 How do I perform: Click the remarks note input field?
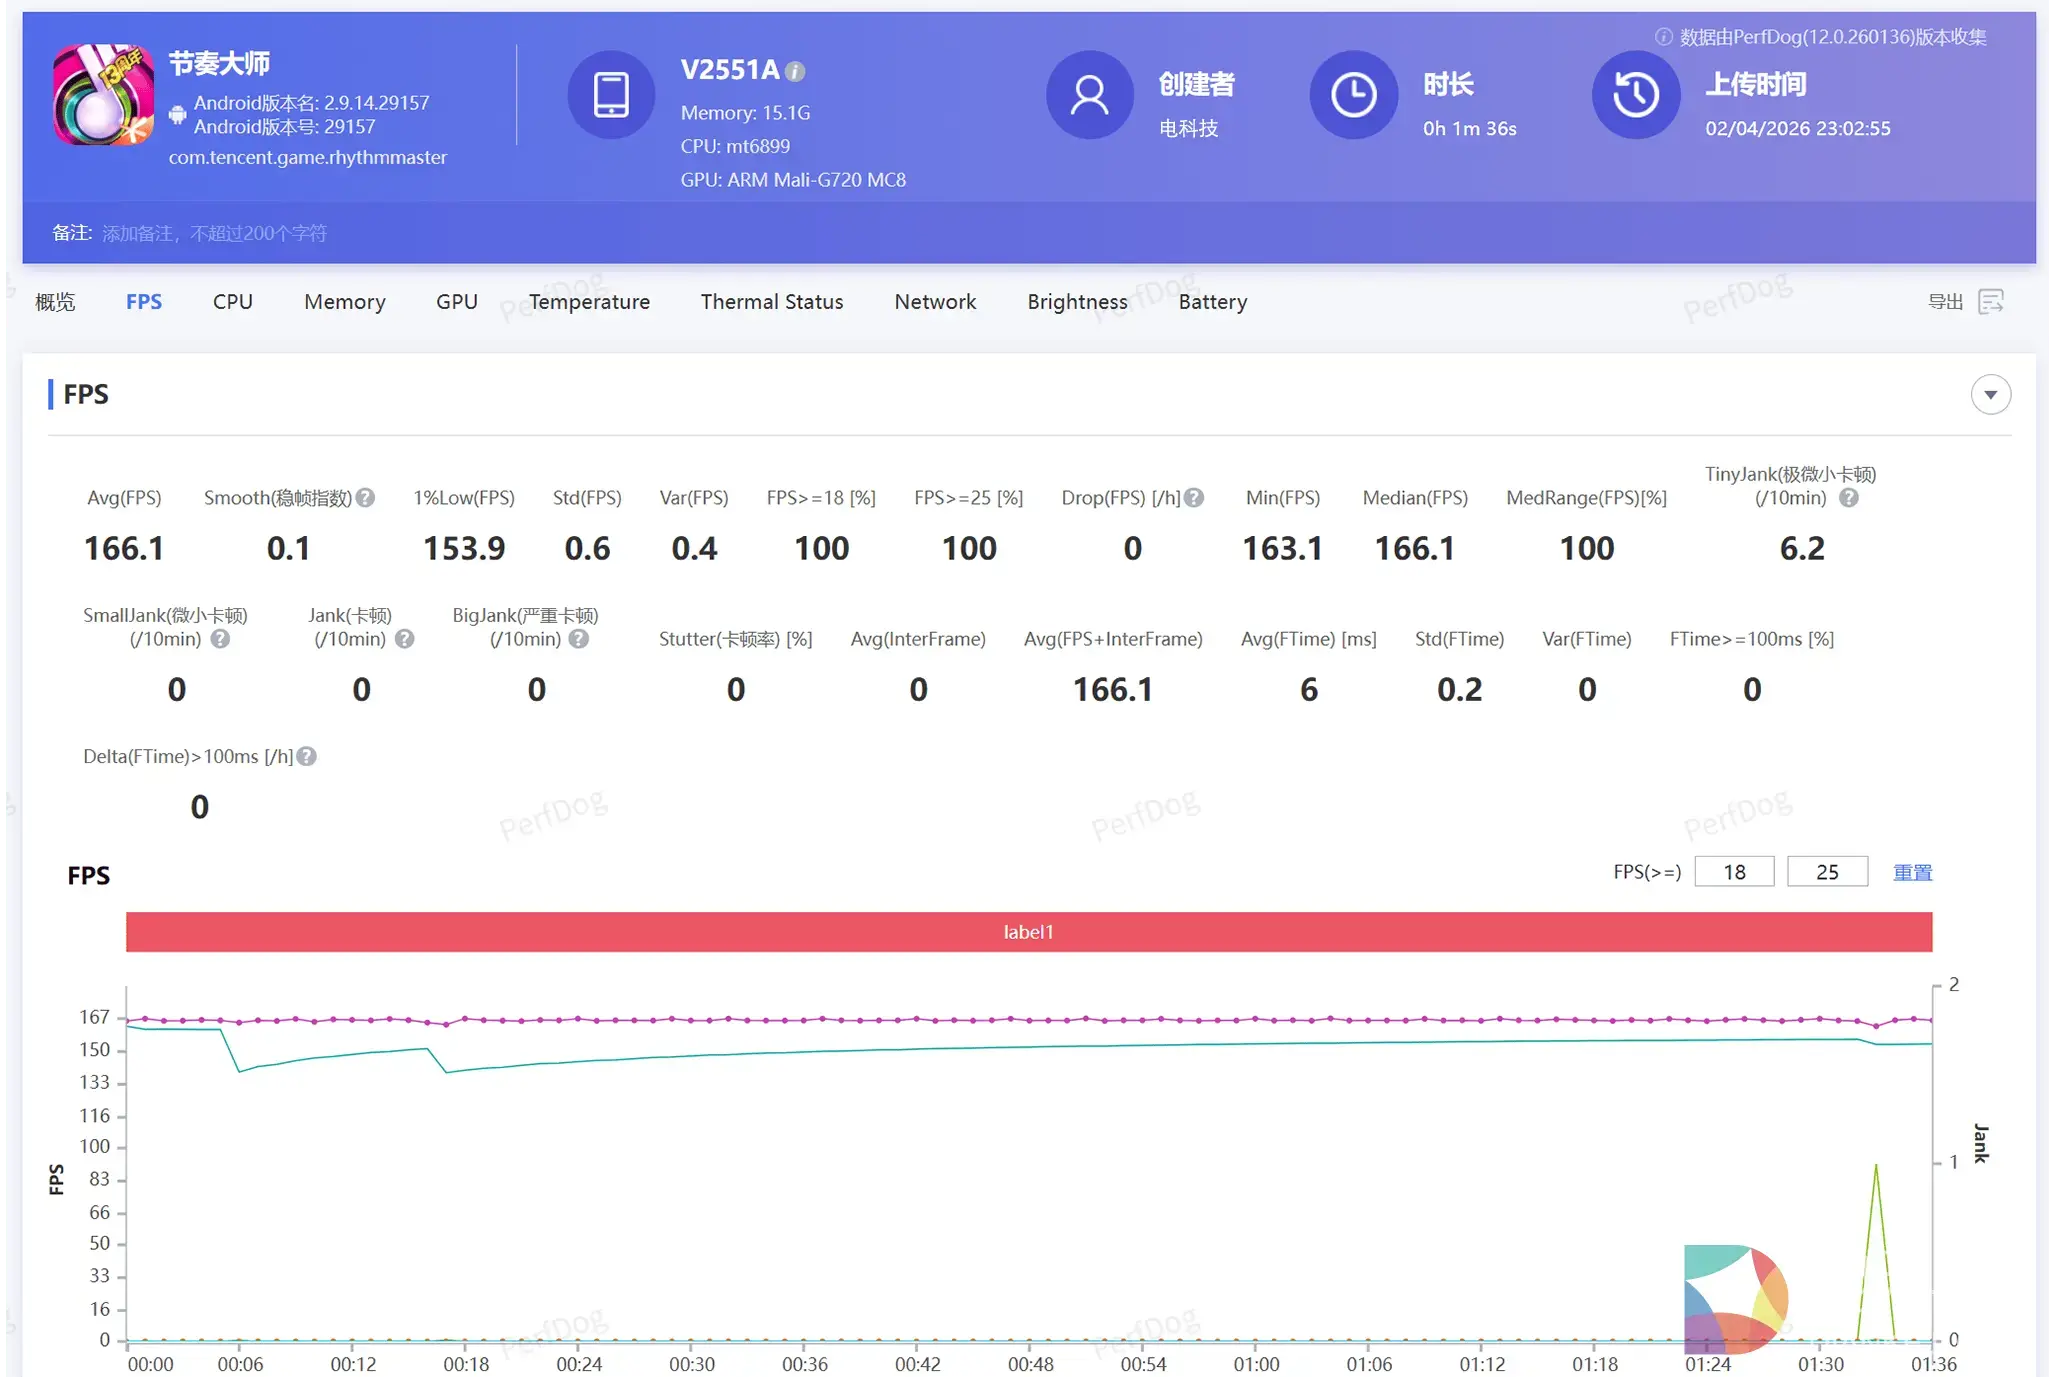(214, 233)
